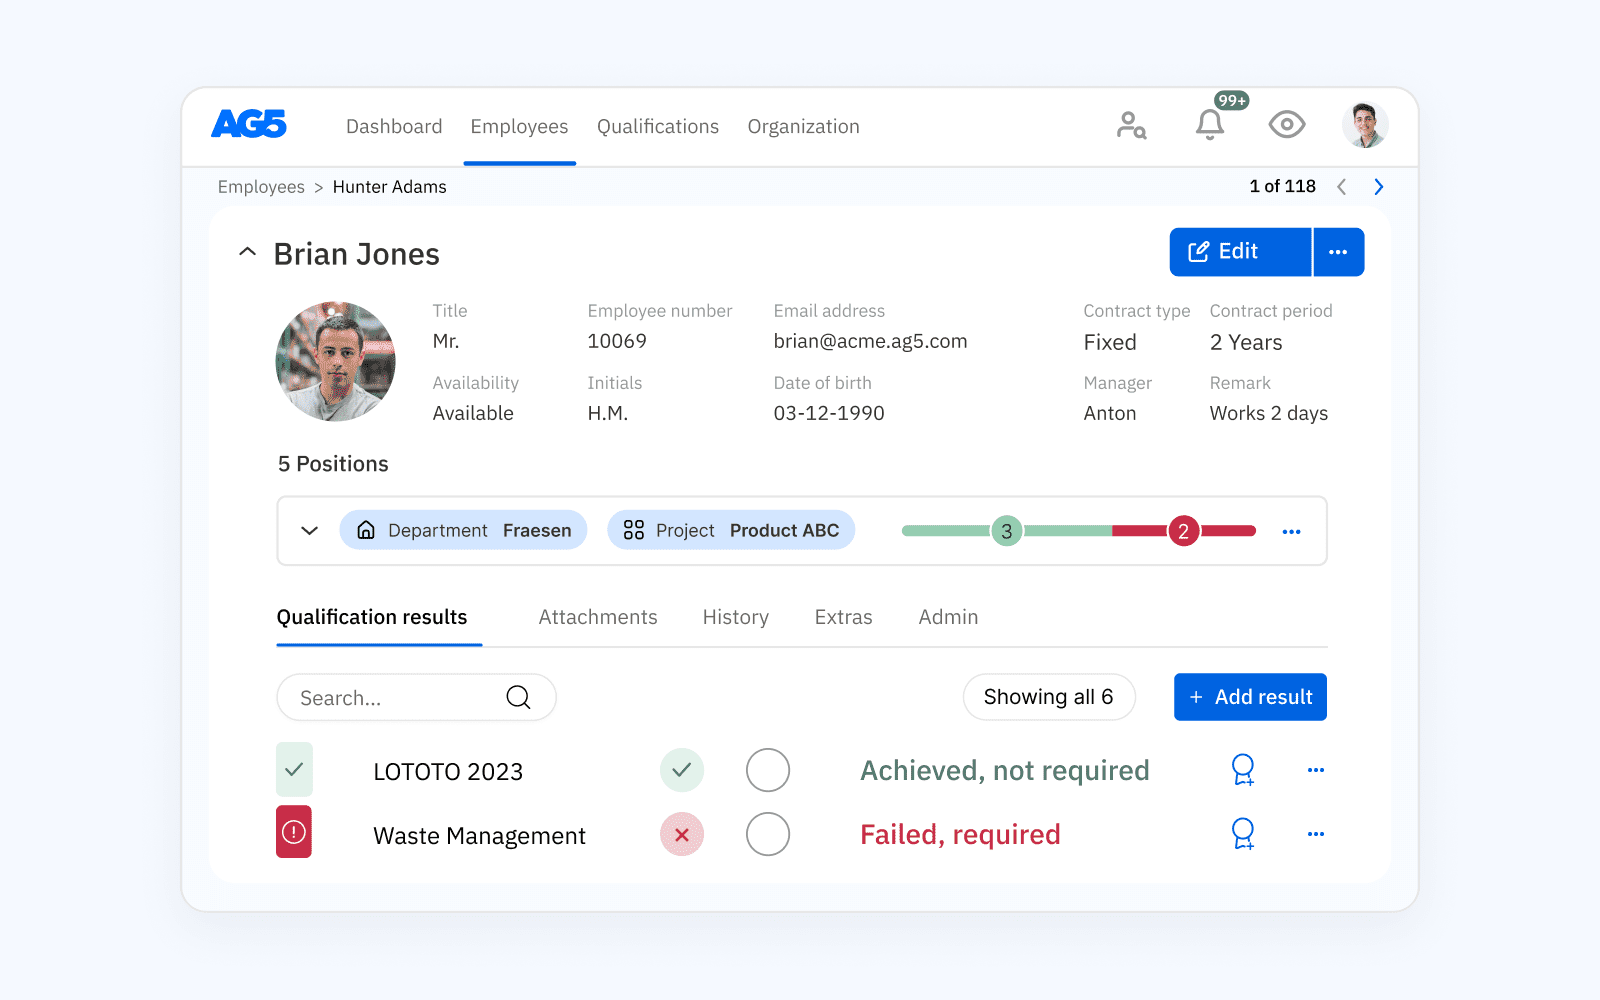This screenshot has height=1000, width=1600.
Task: Open more options for Waste Management row
Action: [x=1315, y=834]
